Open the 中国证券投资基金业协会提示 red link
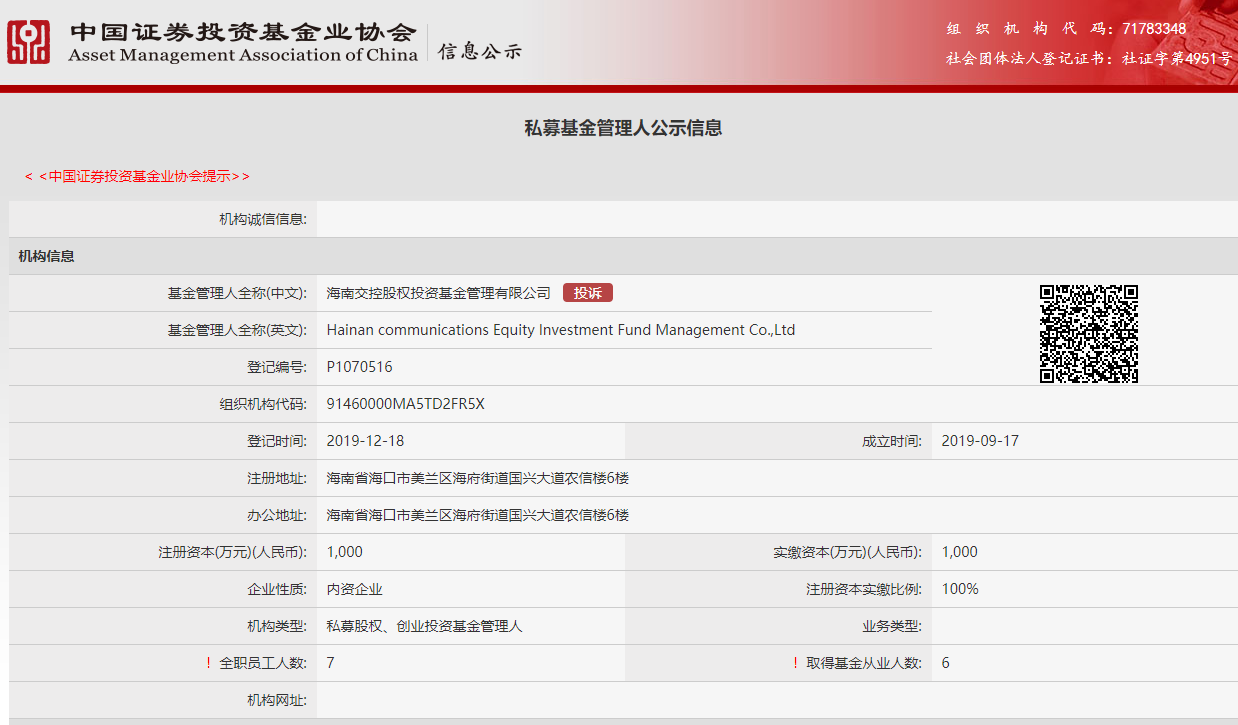Image resolution: width=1238 pixels, height=725 pixels. [x=137, y=176]
